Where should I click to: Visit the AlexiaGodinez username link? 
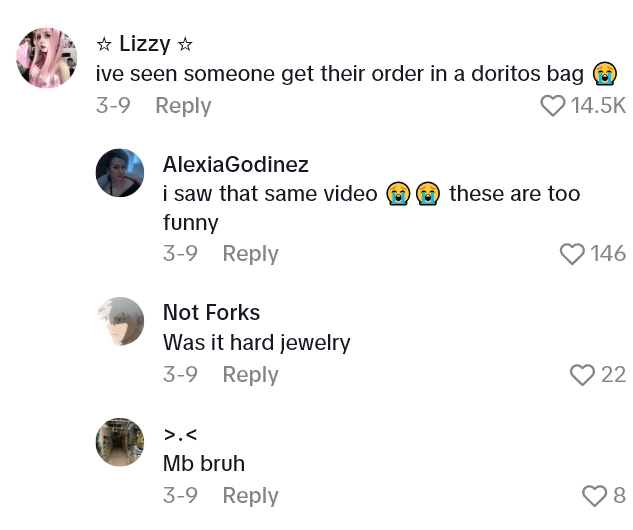pyautogui.click(x=236, y=165)
